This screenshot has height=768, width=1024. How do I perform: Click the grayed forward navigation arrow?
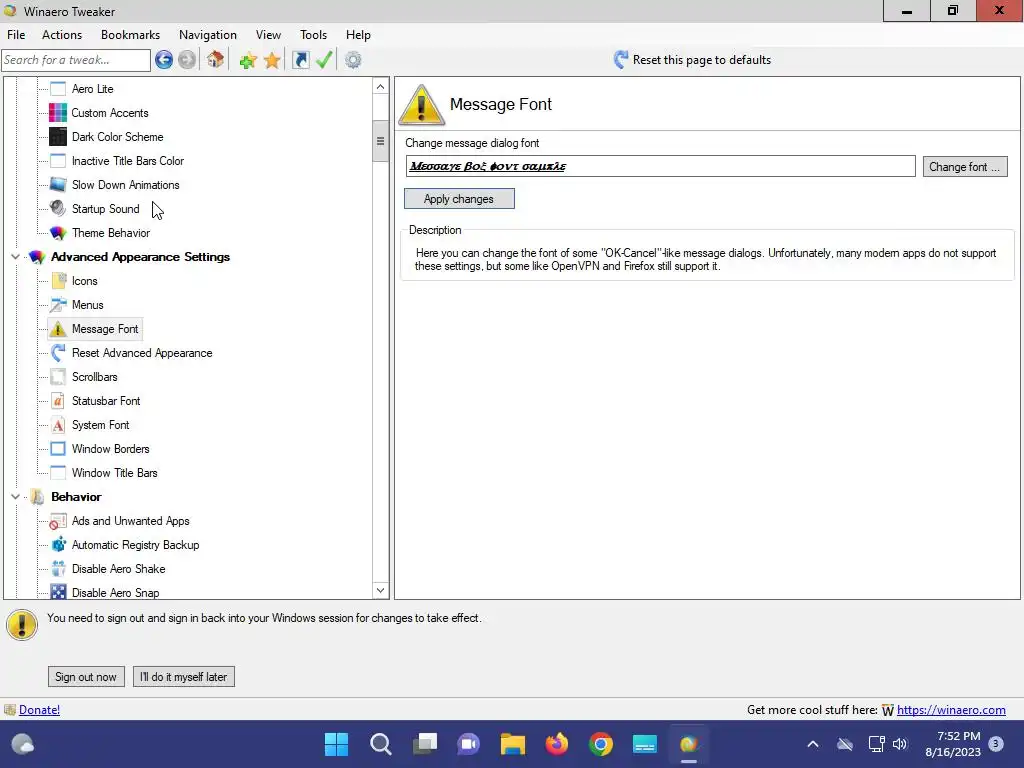187,60
